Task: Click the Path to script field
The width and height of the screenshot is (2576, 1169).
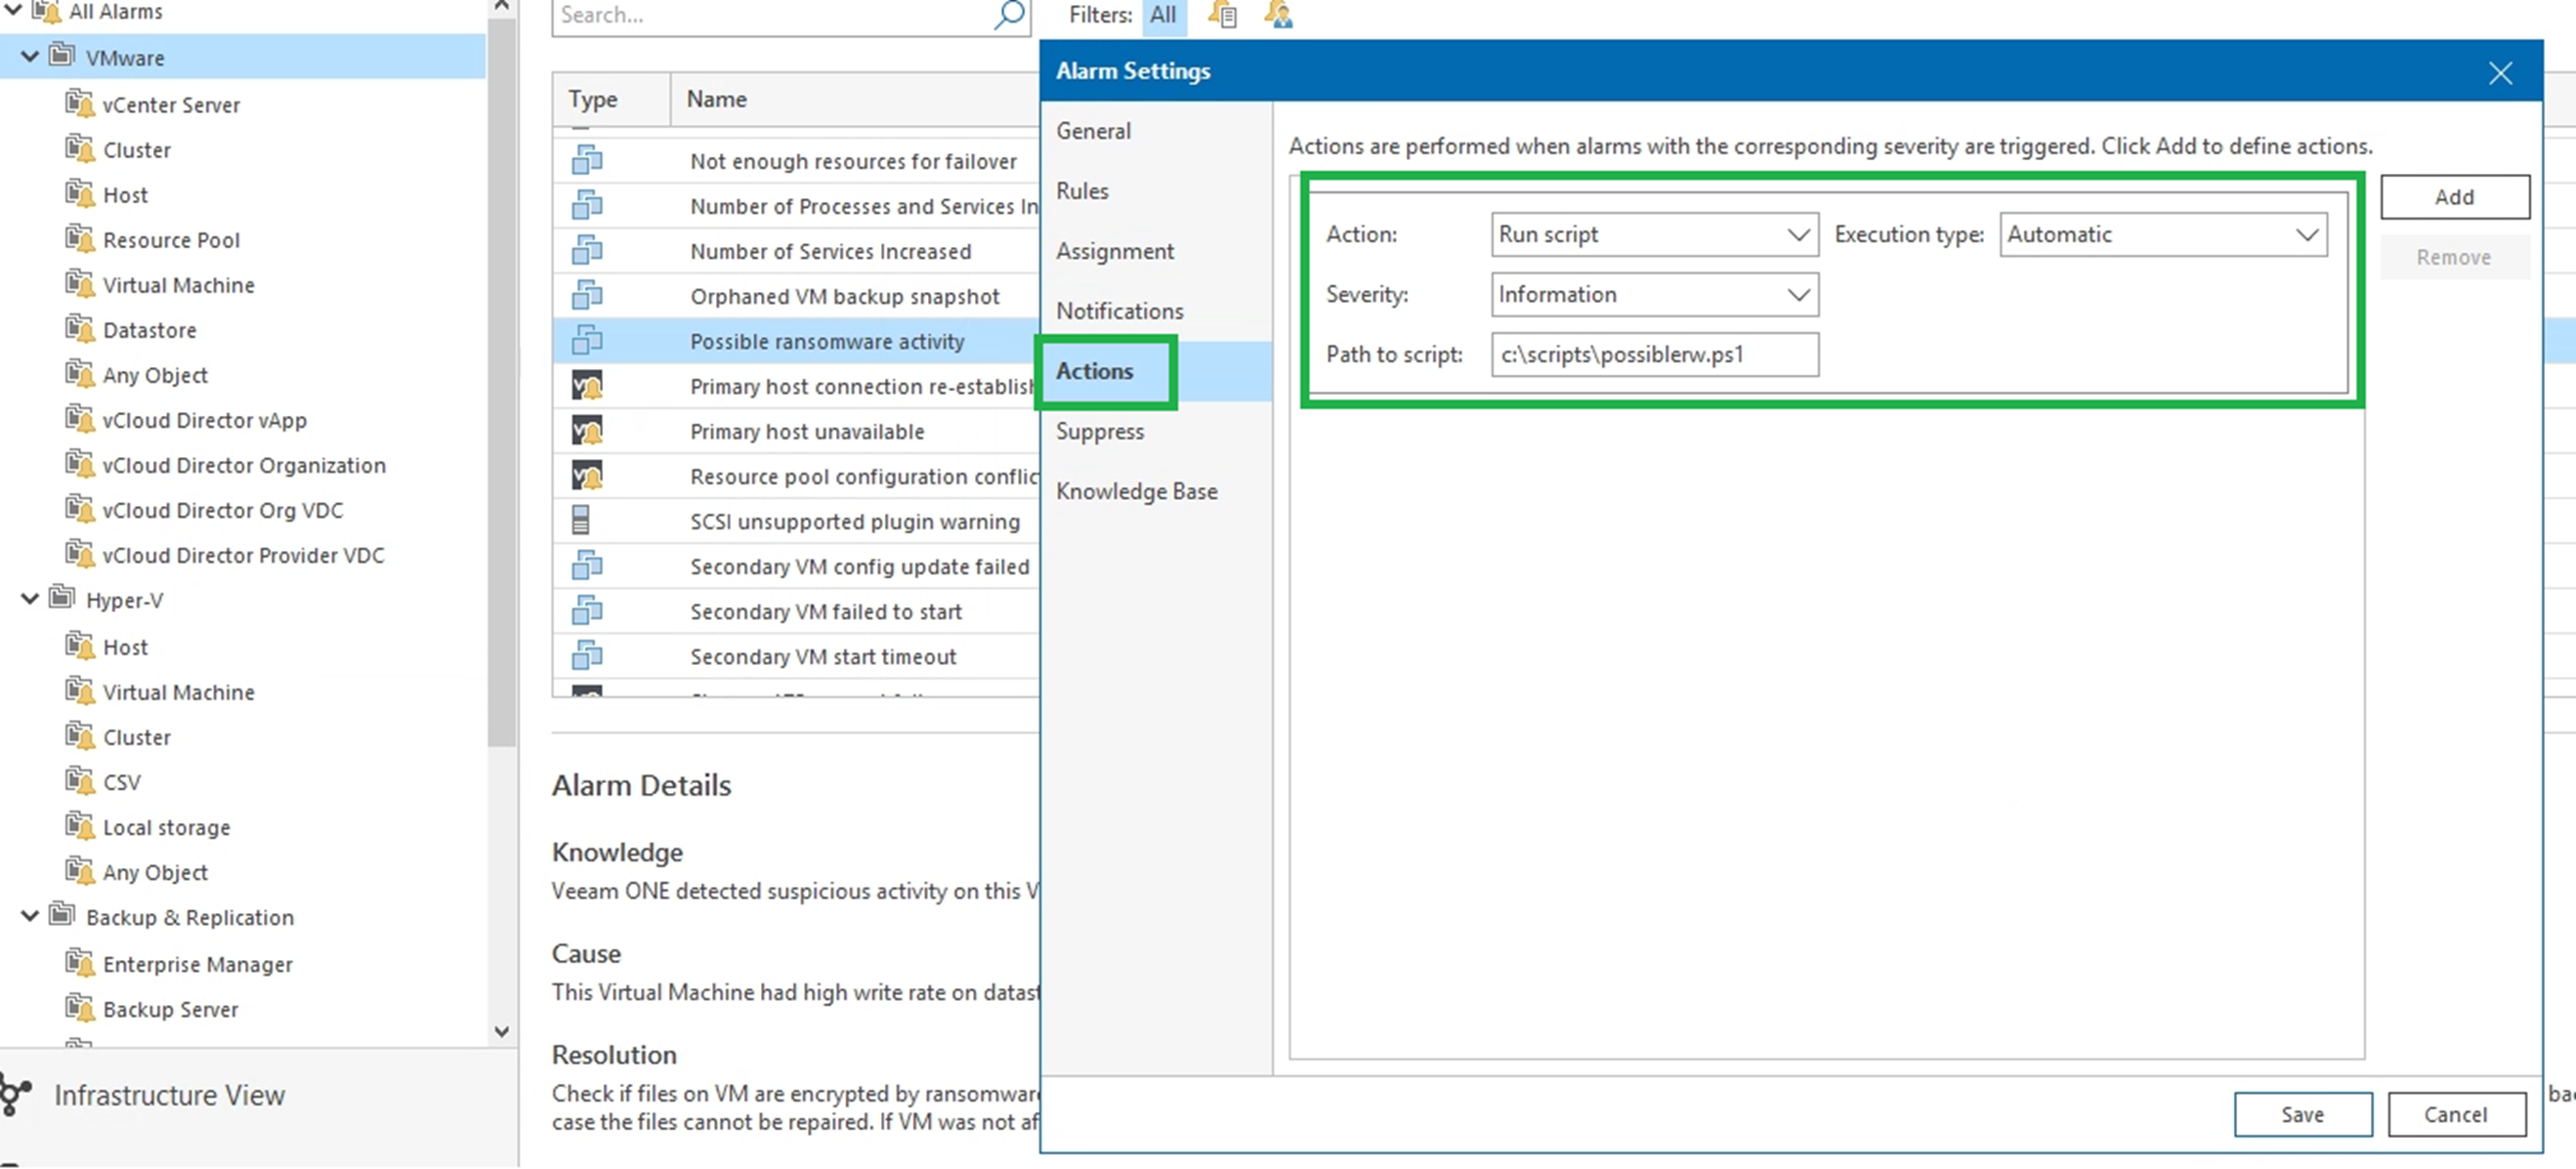Action: [1654, 354]
